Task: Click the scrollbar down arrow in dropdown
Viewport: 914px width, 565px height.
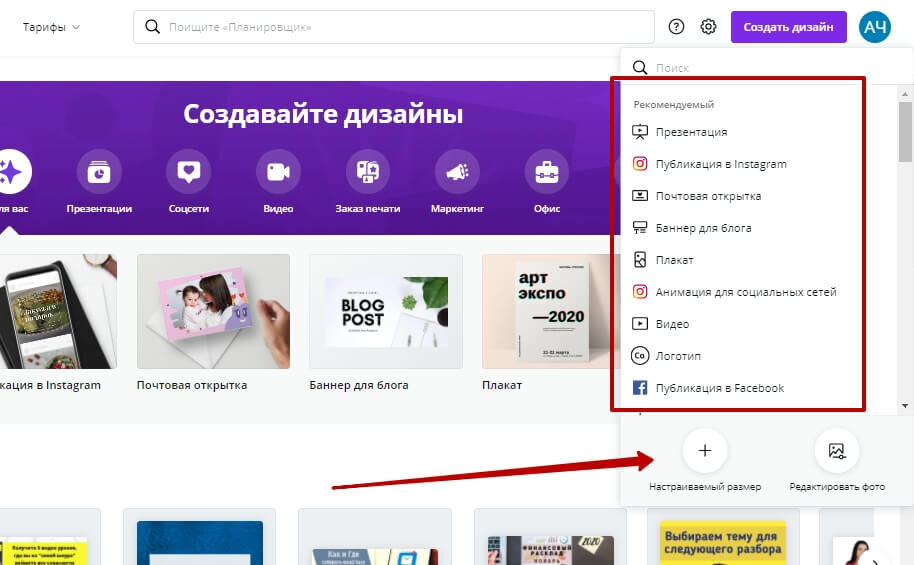Action: (x=905, y=406)
